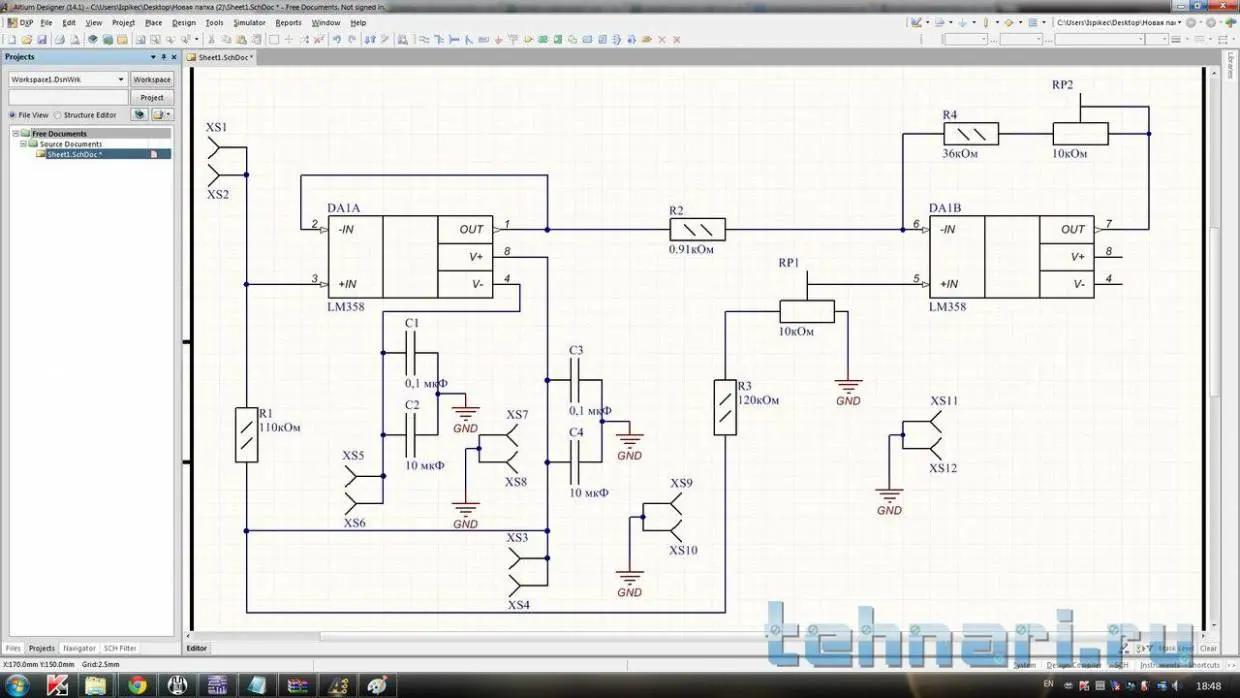
Task: Click the Workspace button
Action: [x=152, y=79]
